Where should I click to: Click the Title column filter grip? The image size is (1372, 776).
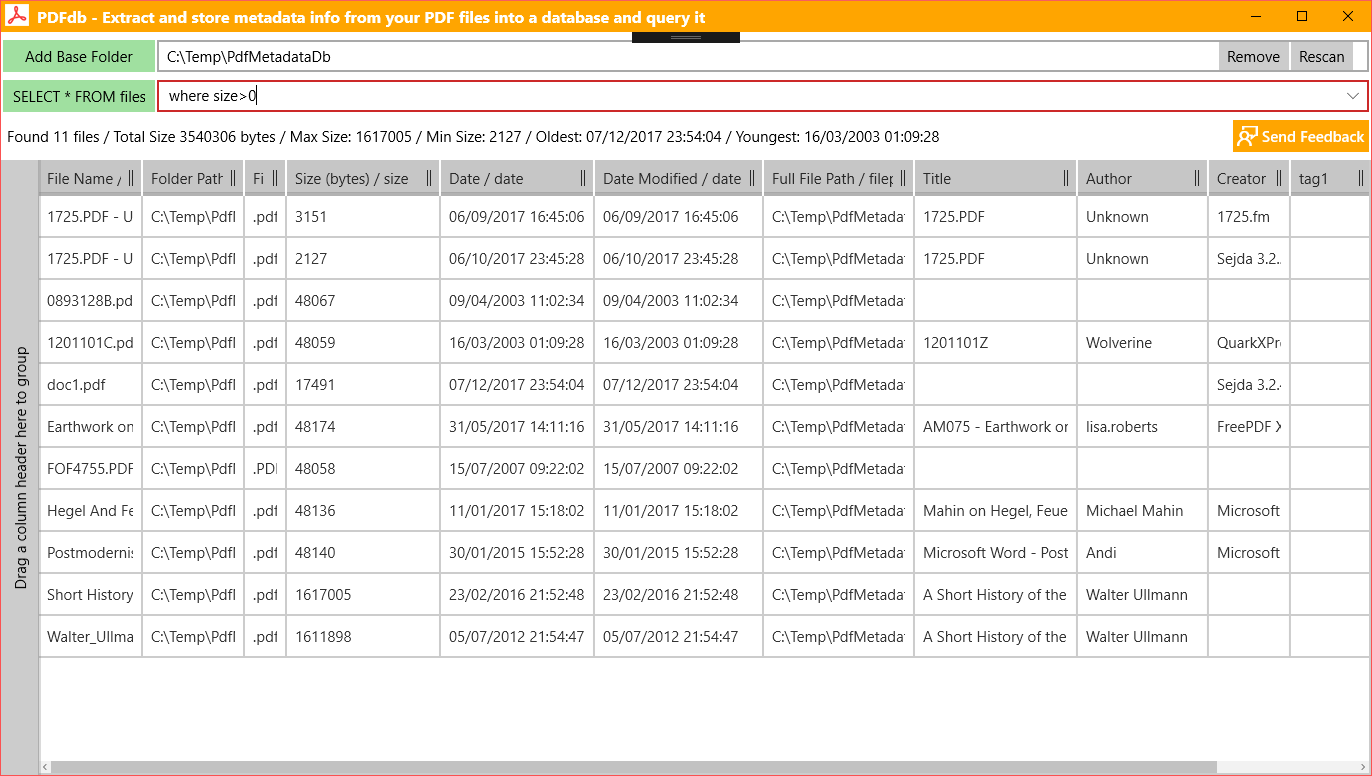coord(1066,179)
